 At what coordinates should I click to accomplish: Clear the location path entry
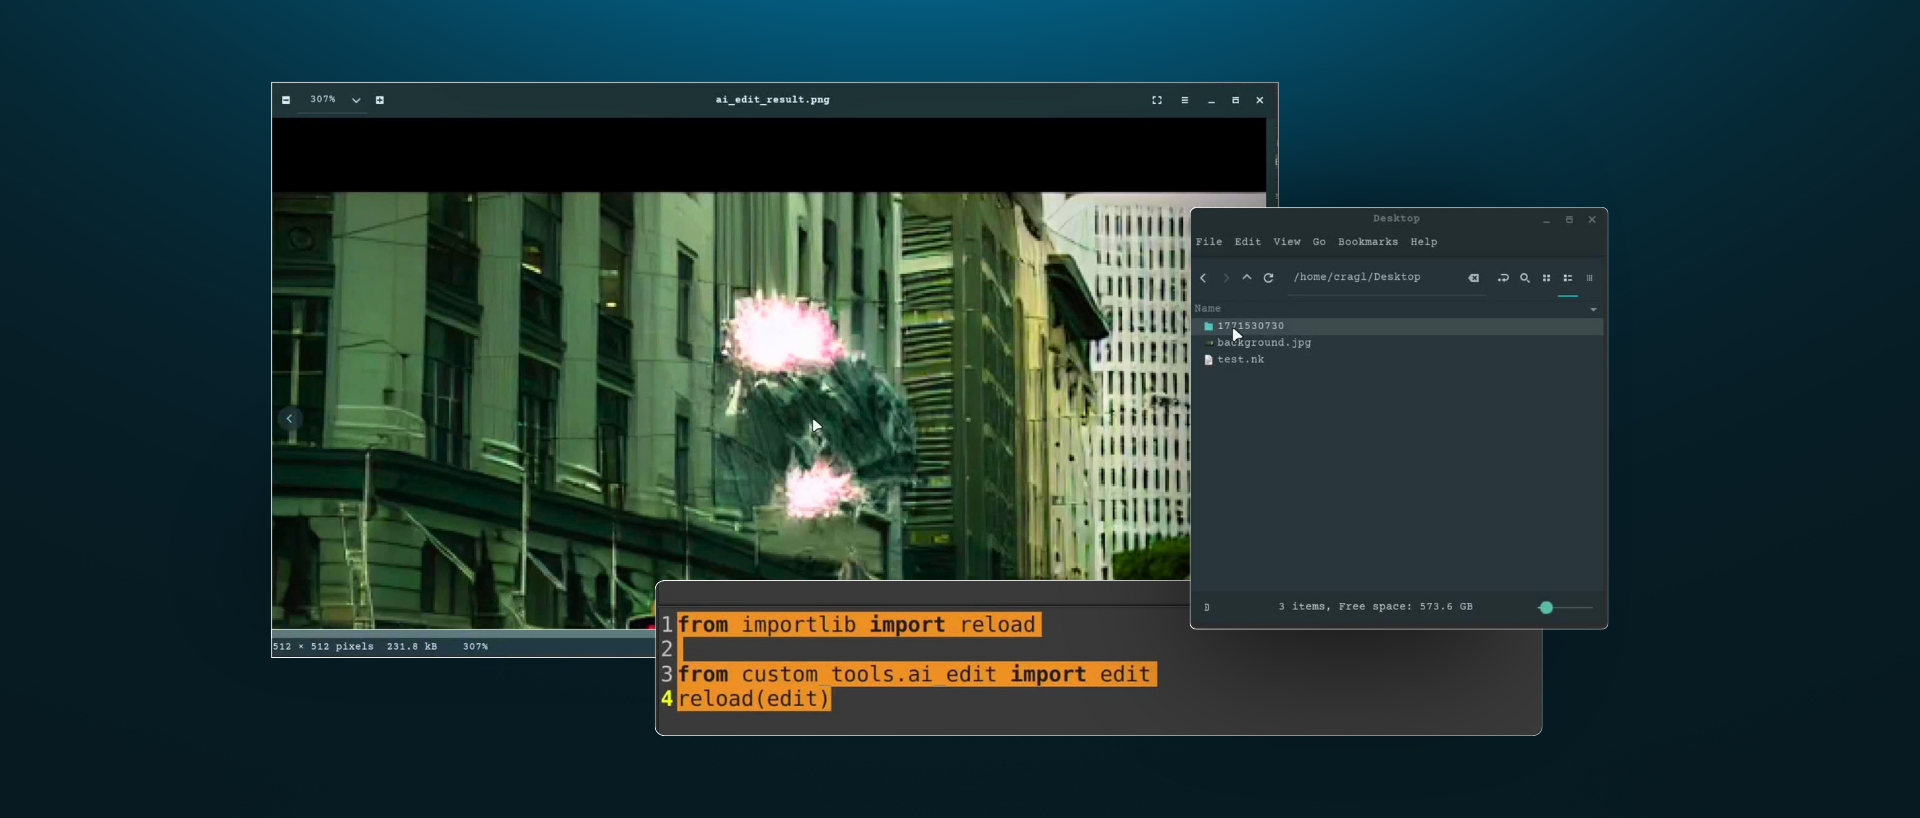pyautogui.click(x=1474, y=278)
